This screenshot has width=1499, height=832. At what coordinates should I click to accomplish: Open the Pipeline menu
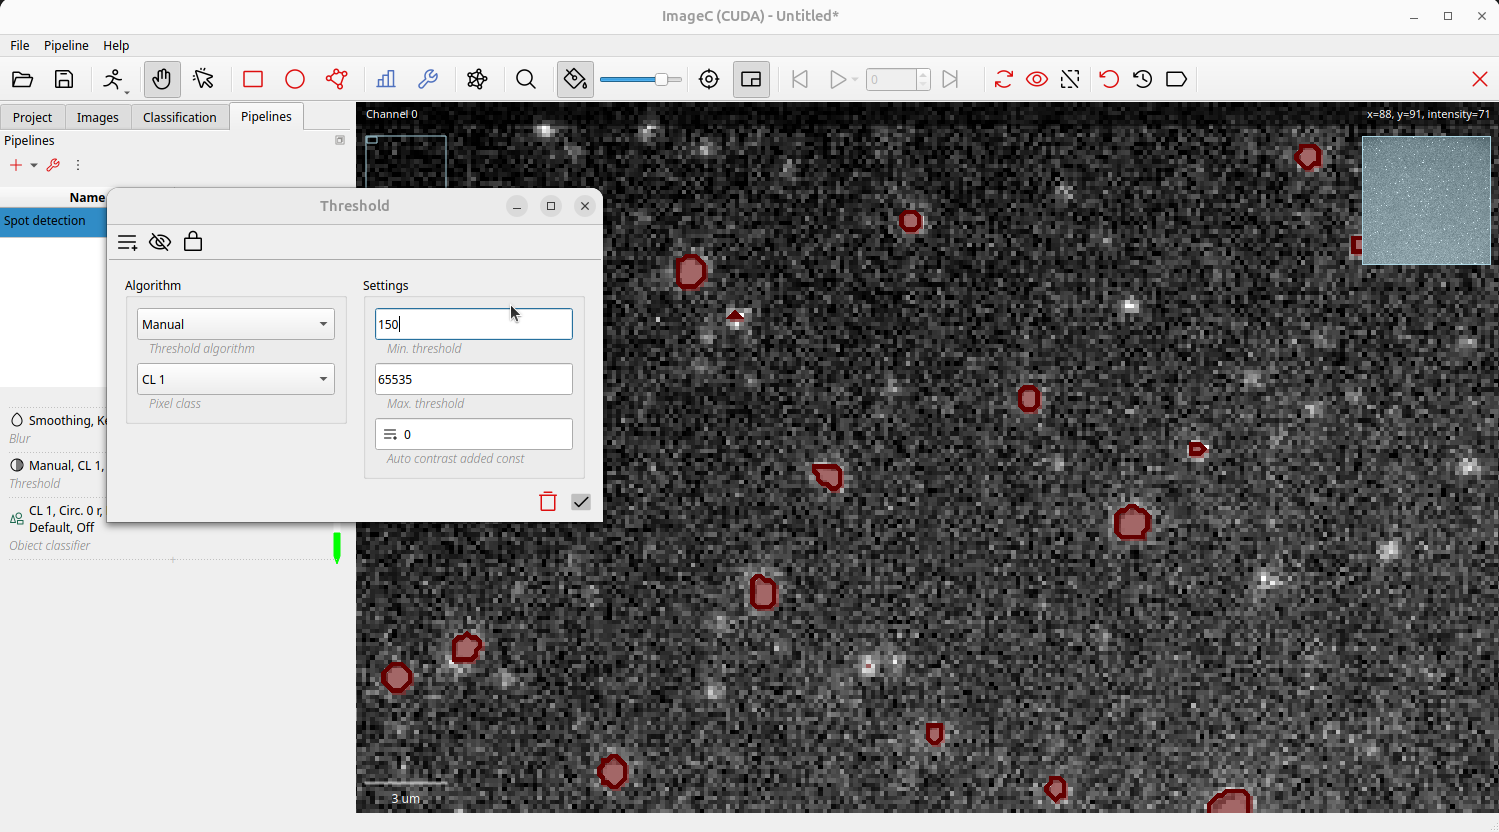pyautogui.click(x=66, y=46)
